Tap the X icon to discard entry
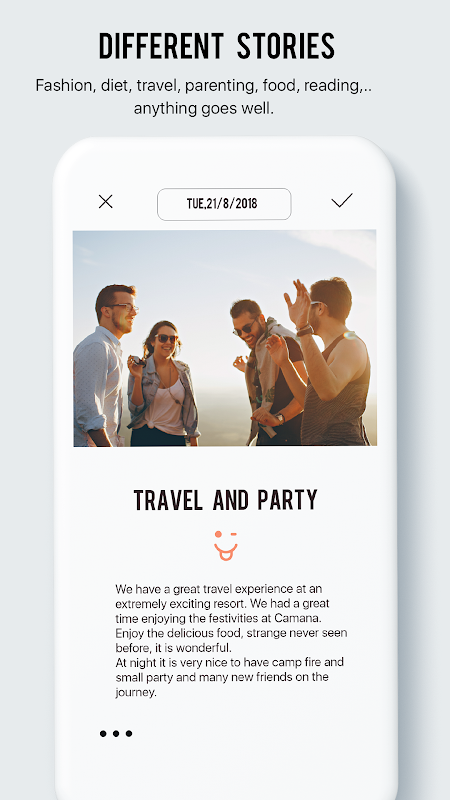Viewport: 450px width, 800px height. pyautogui.click(x=106, y=202)
